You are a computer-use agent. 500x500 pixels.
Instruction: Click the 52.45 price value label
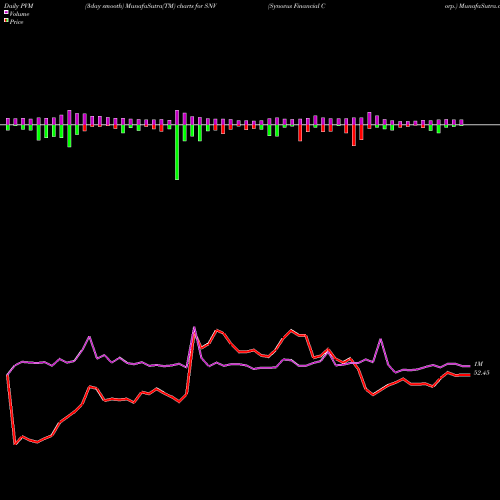click(481, 373)
